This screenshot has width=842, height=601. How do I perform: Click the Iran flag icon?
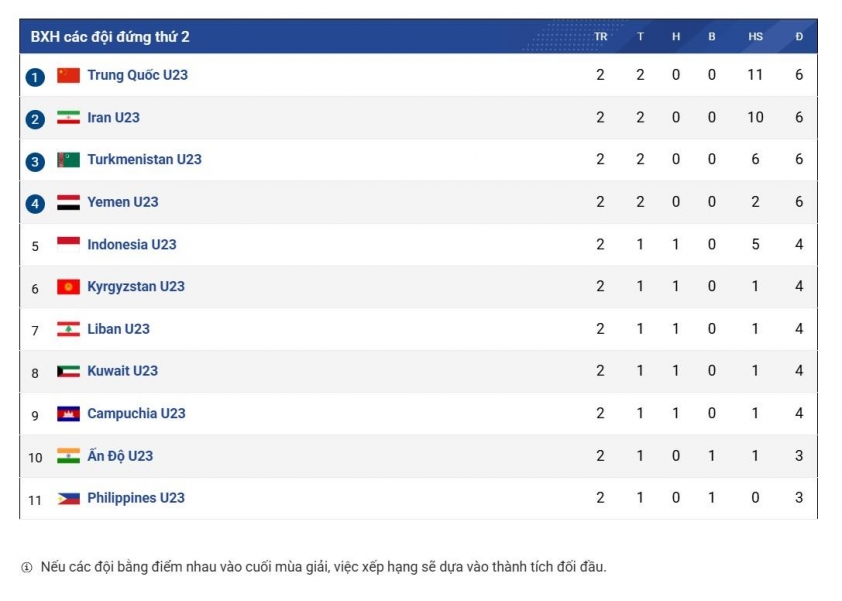point(68,118)
